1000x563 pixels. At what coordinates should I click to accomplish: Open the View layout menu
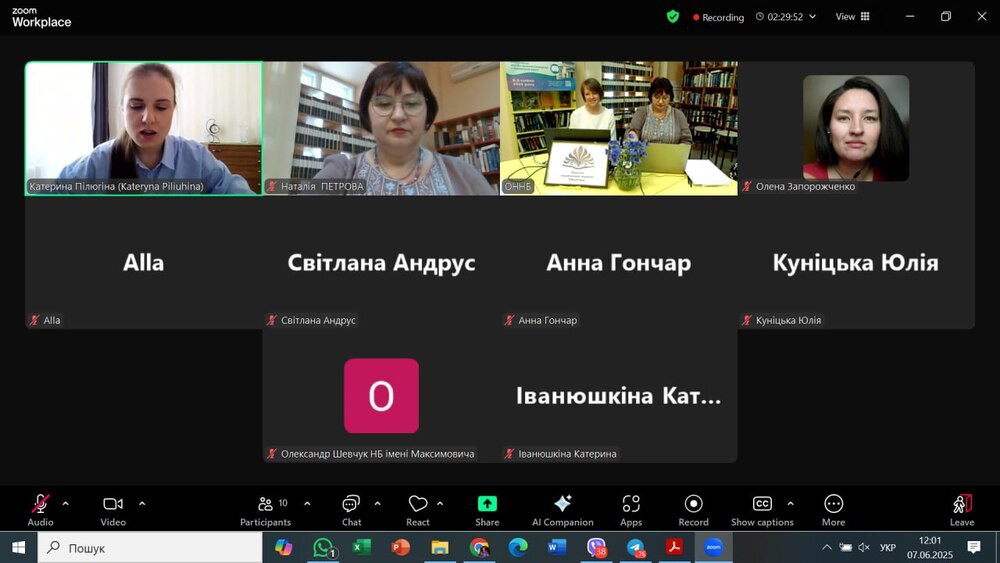(853, 17)
